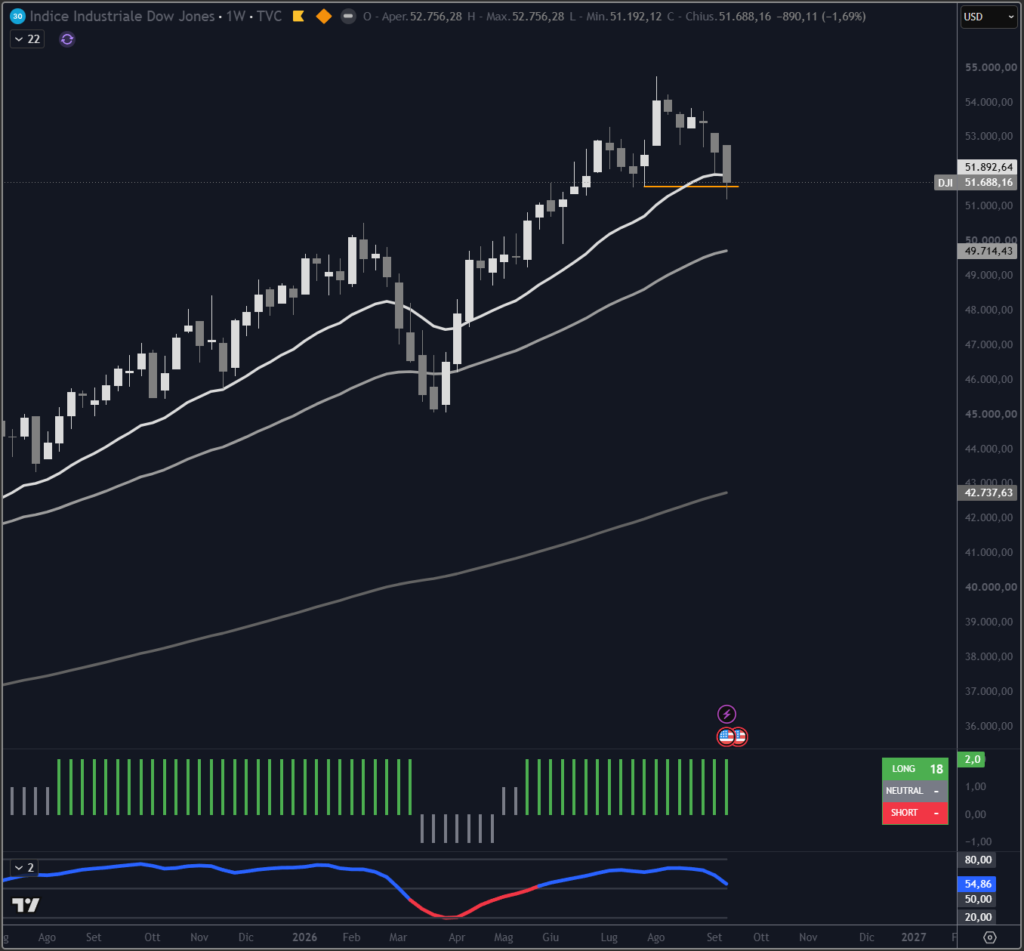
Task: Click the green 2,0 indicator value label
Action: 972,759
